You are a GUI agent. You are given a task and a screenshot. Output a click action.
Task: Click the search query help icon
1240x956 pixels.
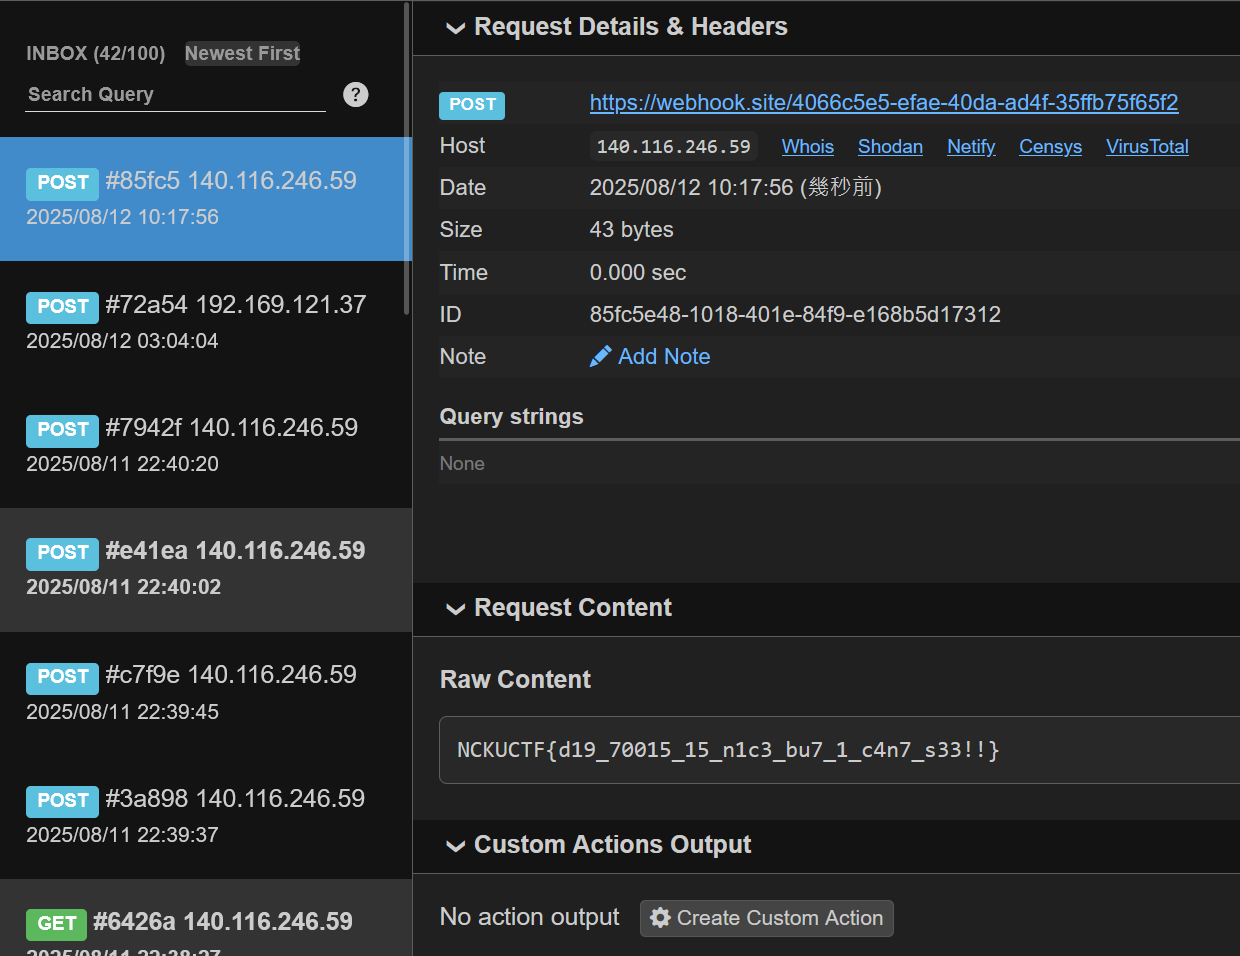click(x=355, y=94)
